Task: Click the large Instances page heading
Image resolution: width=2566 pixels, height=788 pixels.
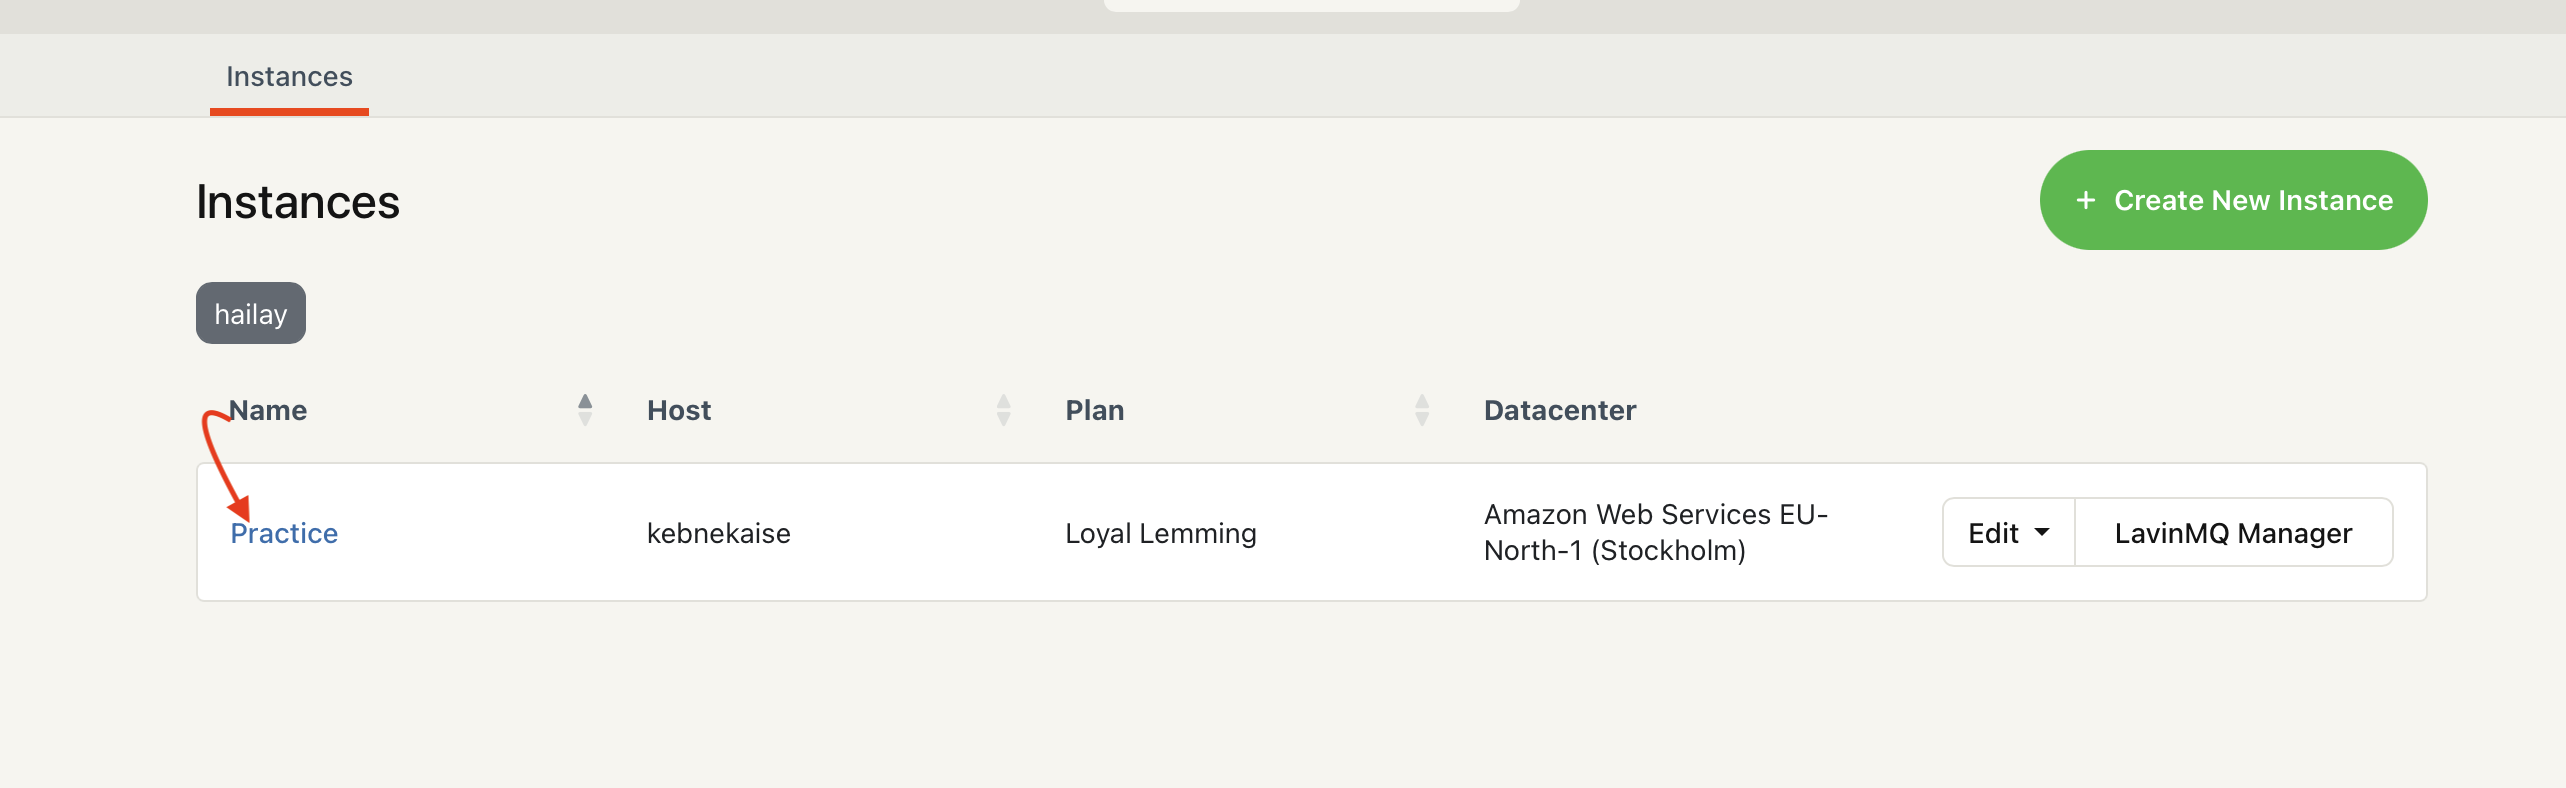Action: click(298, 202)
